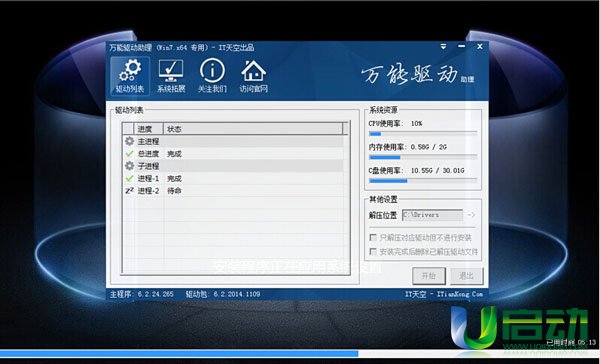Open the 驱动列表 gear icon tab
The width and height of the screenshot is (600, 364).
[x=130, y=76]
